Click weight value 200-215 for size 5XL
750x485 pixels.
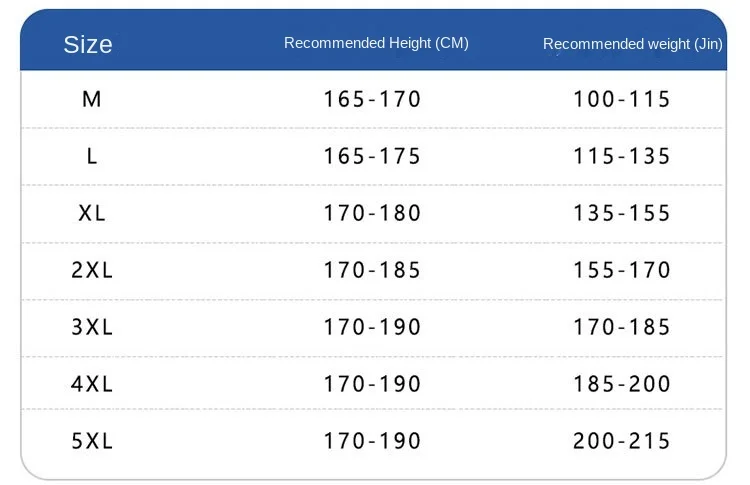(x=622, y=441)
